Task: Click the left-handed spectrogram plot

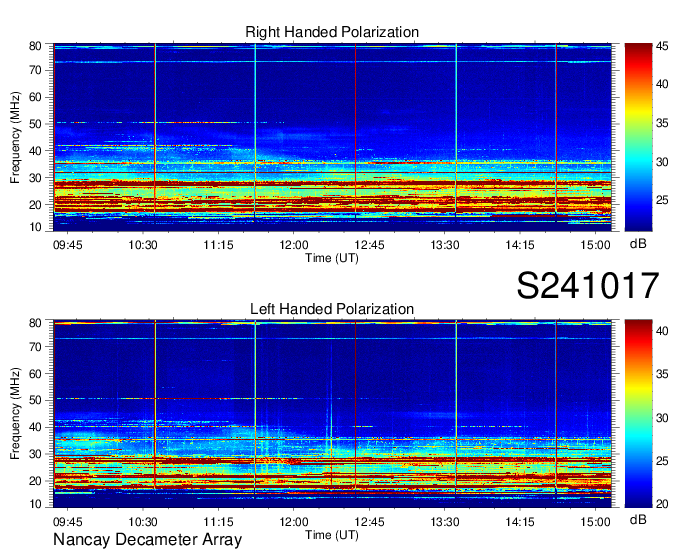Action: [x=332, y=414]
